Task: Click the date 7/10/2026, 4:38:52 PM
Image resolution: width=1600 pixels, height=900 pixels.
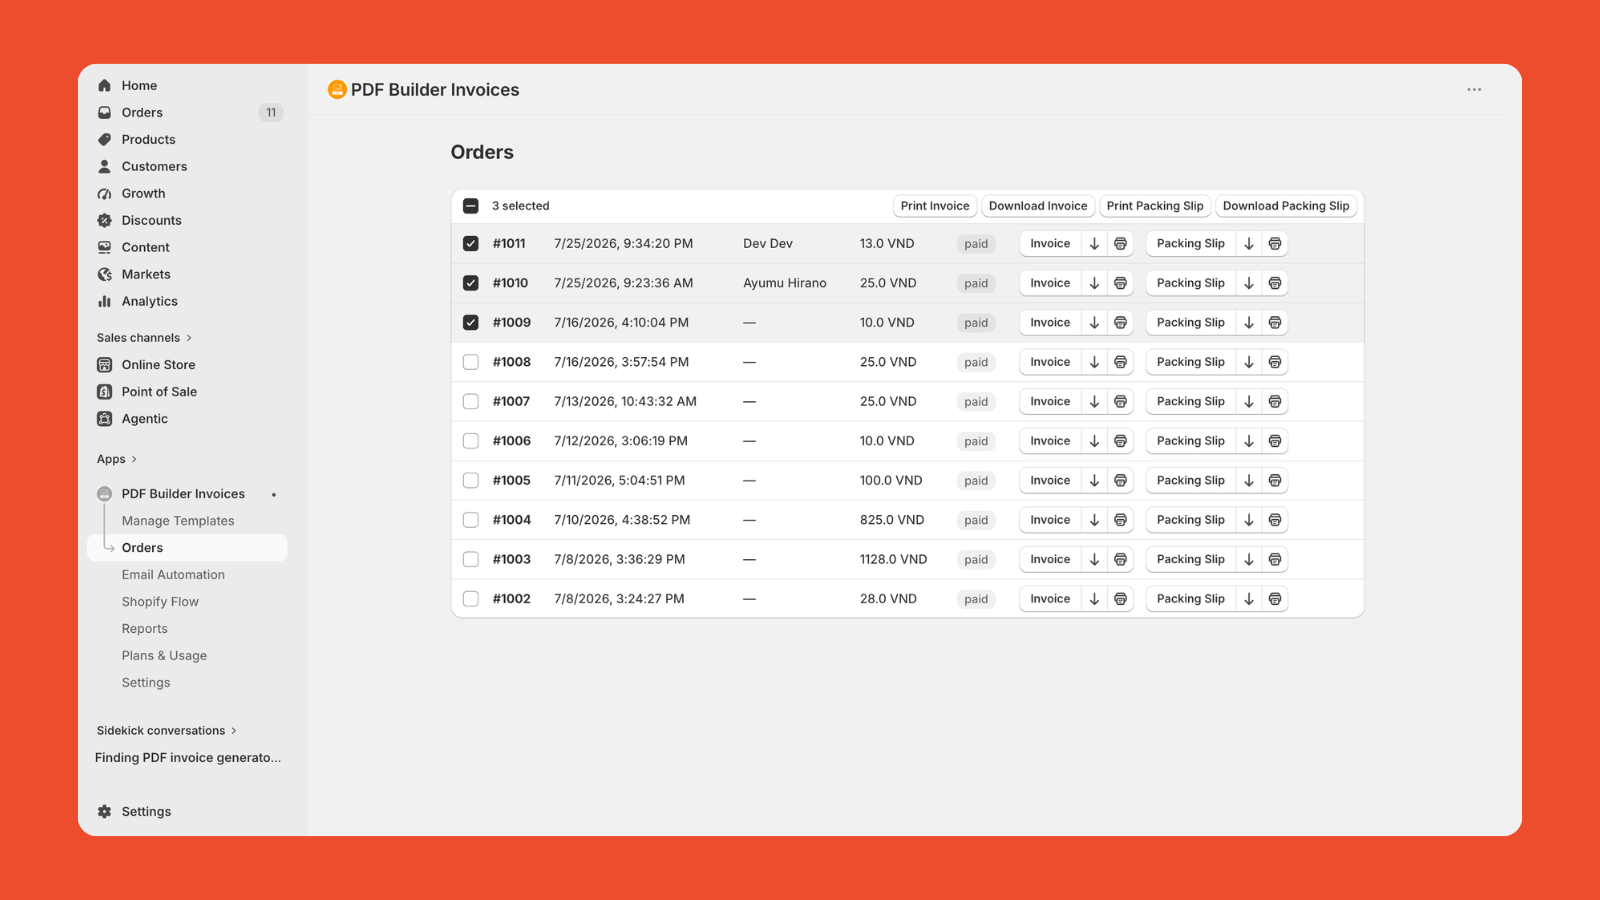Action: 622,520
